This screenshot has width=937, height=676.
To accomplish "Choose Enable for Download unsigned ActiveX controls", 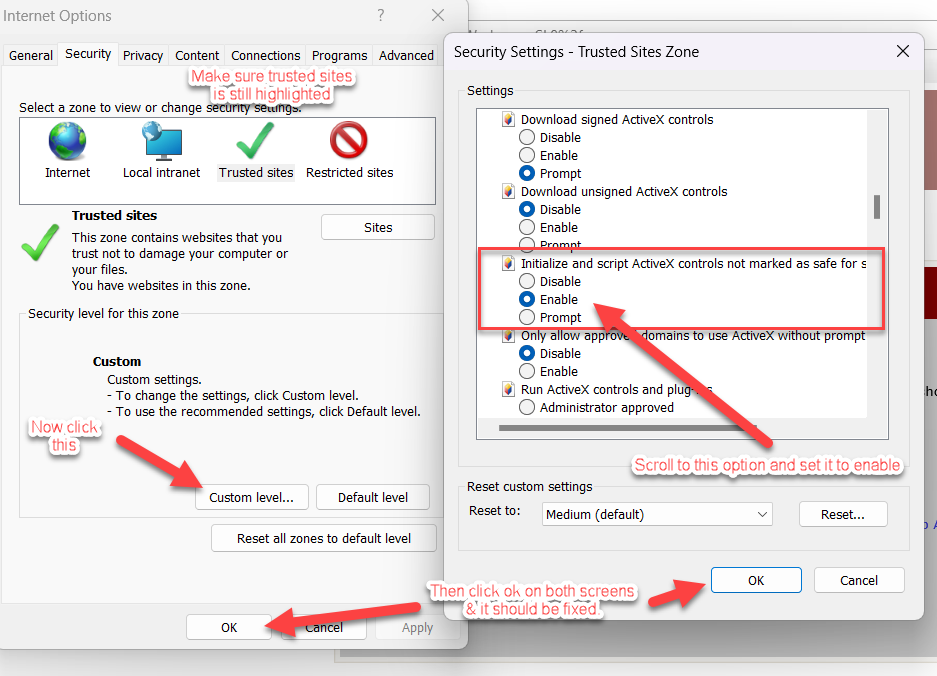I will (x=528, y=227).
